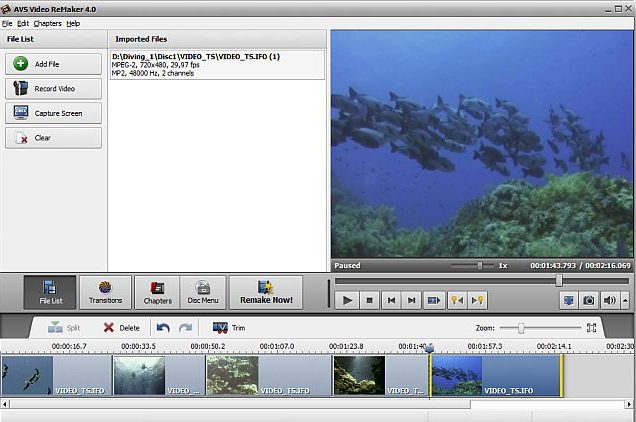The height and width of the screenshot is (422, 636).
Task: Click the timeline playhead marker
Action: [430, 348]
